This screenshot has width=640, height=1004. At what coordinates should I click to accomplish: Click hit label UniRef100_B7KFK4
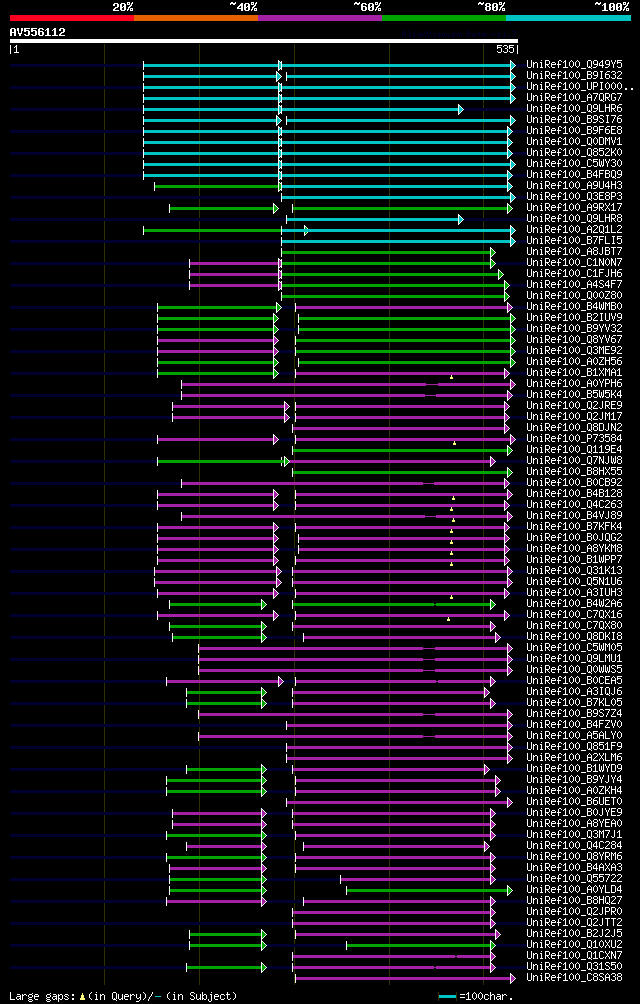pyautogui.click(x=574, y=527)
